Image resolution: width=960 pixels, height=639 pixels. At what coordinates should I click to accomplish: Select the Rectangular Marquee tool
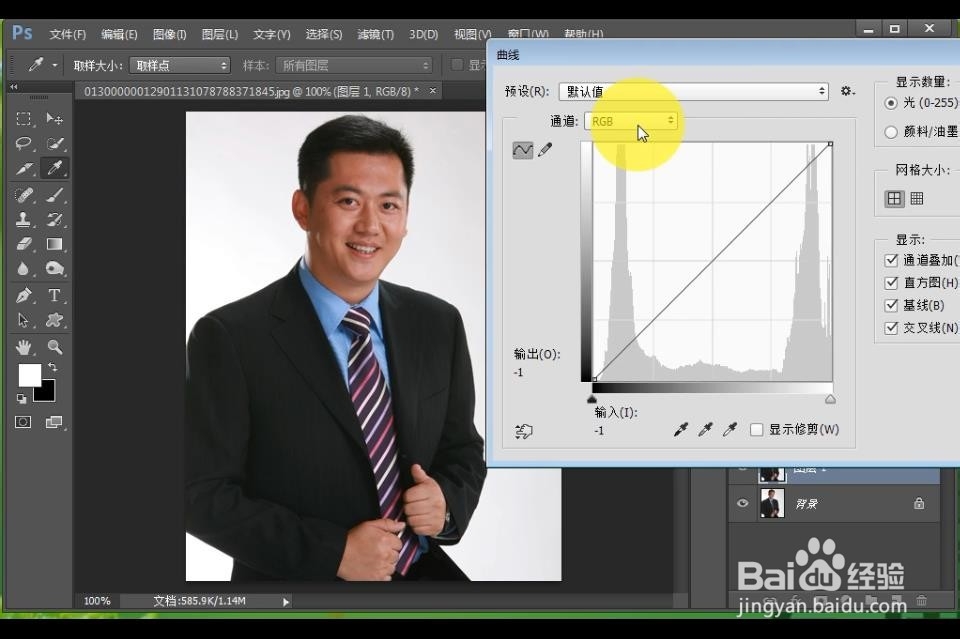pyautogui.click(x=24, y=118)
